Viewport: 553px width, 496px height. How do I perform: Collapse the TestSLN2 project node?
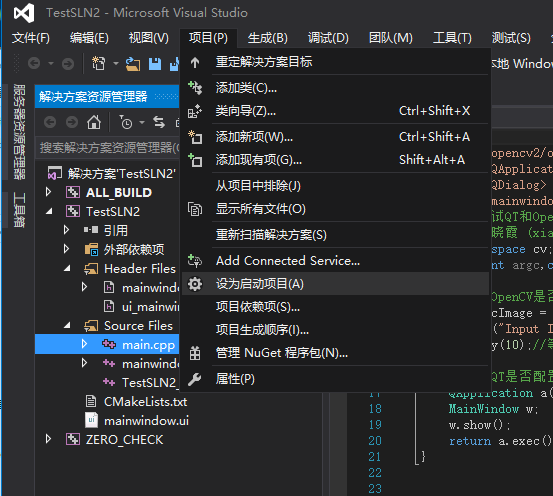coord(49,211)
